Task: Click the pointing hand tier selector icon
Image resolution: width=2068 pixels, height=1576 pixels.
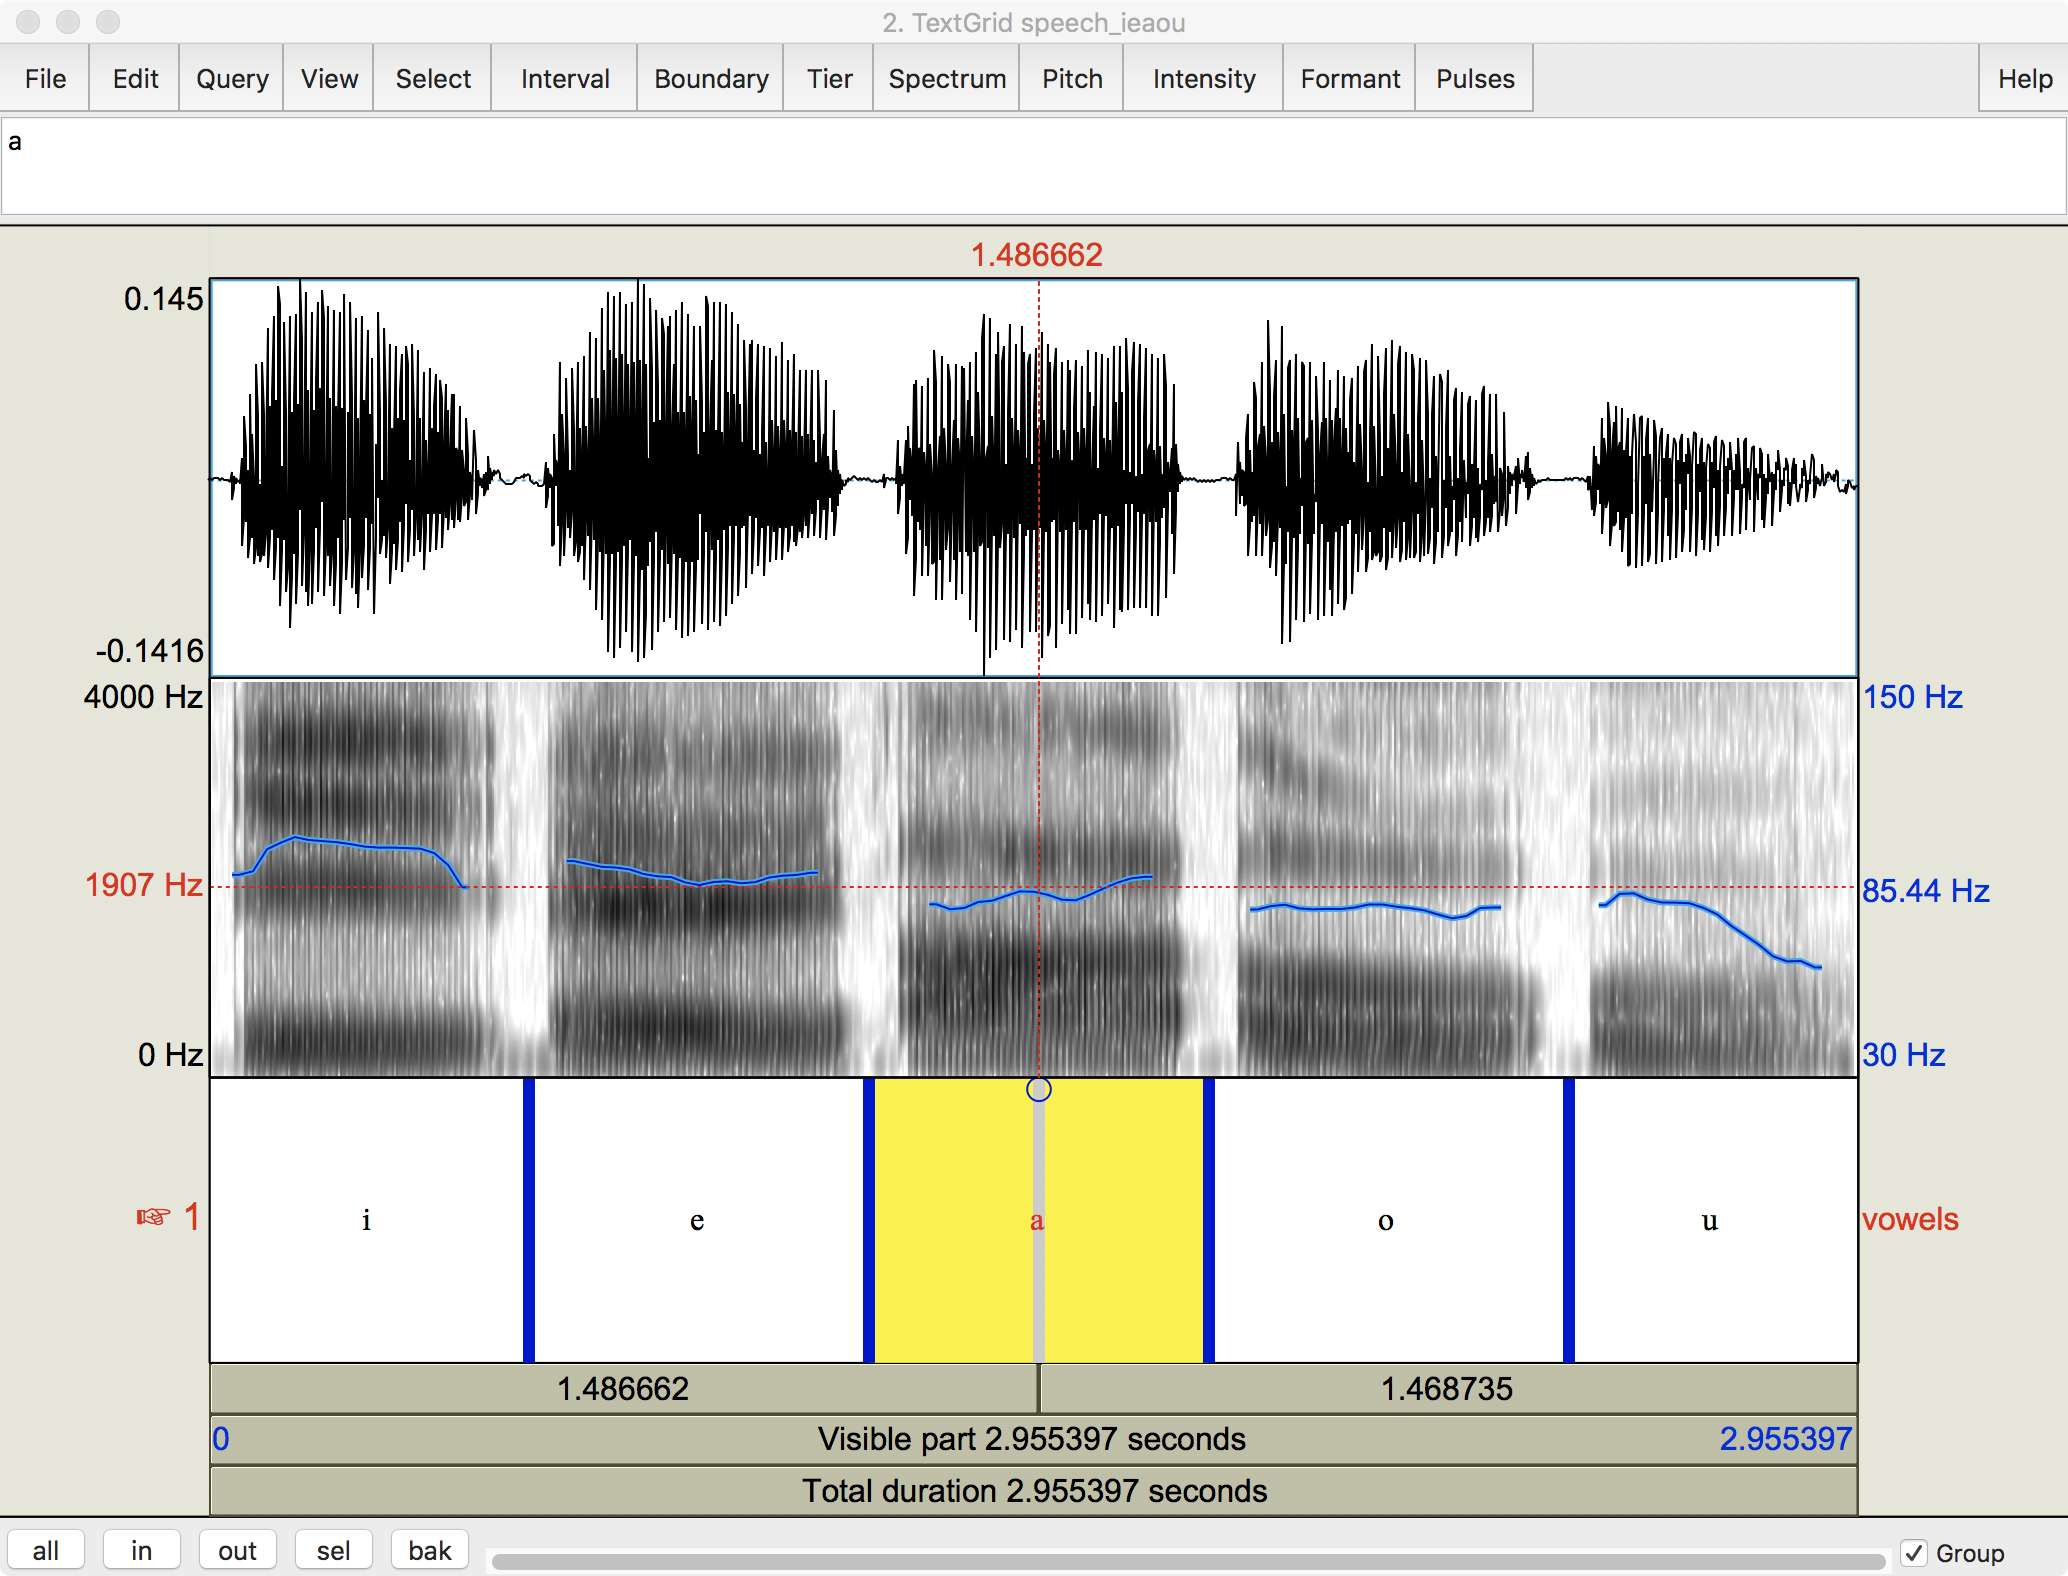Action: 153,1217
